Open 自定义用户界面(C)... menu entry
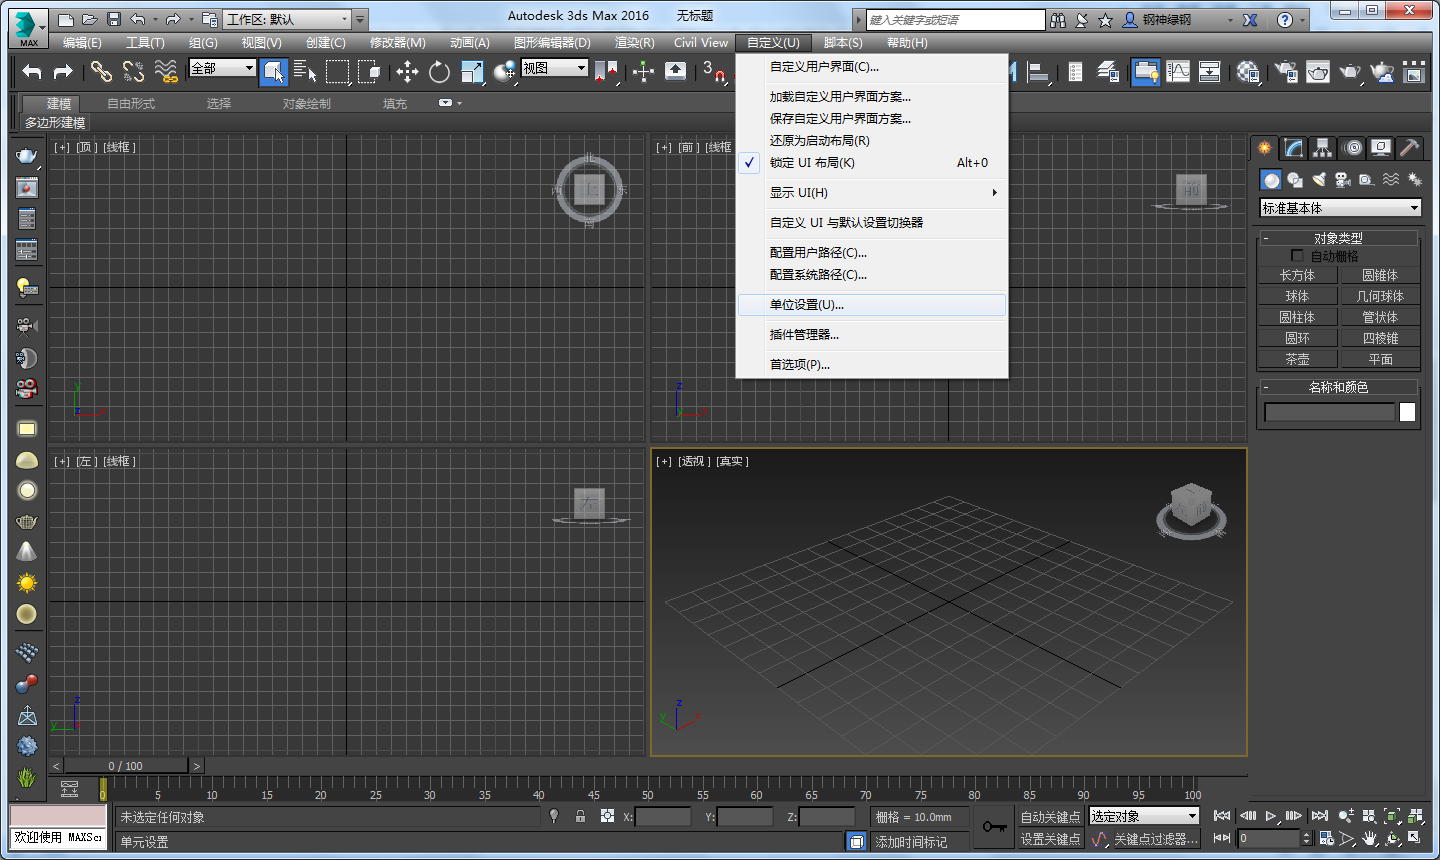Image resolution: width=1440 pixels, height=860 pixels. (x=872, y=67)
